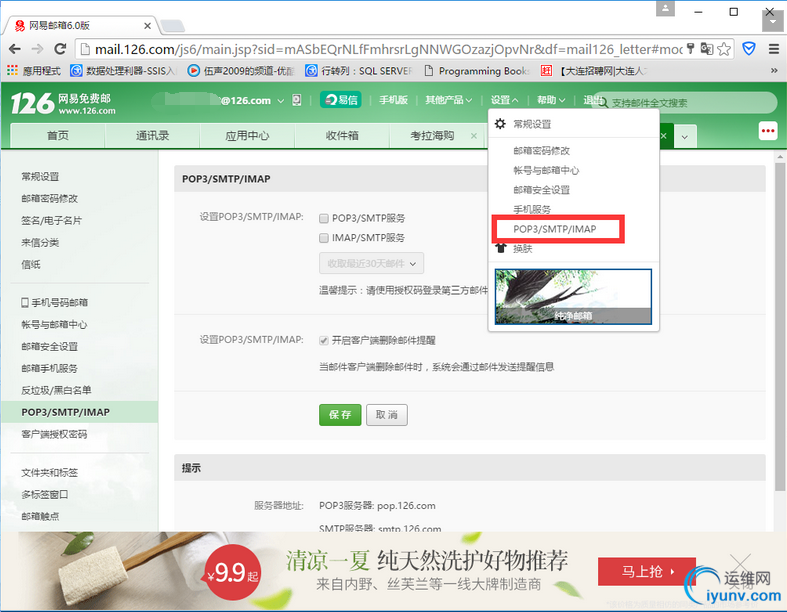Open 反垃圾/黑白名单 in sidebar
Screen dimensions: 787x612
click(x=56, y=390)
